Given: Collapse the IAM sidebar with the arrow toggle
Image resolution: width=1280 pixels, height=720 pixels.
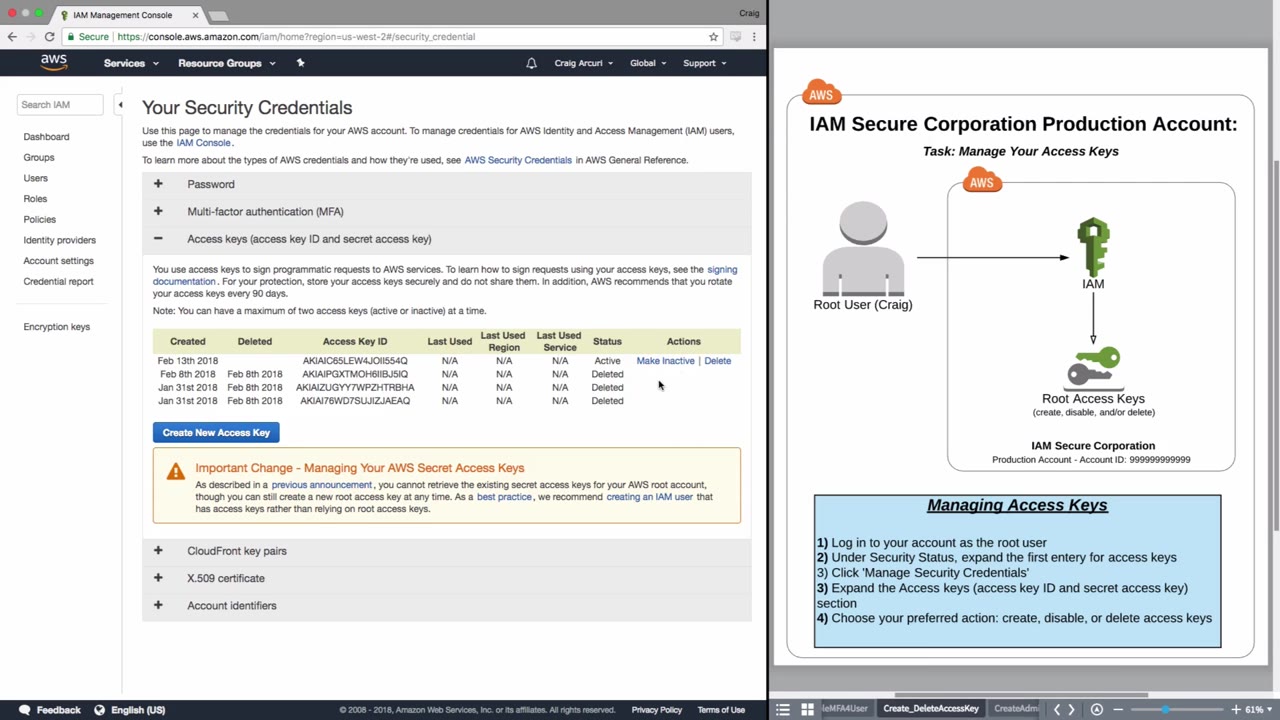Looking at the screenshot, I should (120, 105).
